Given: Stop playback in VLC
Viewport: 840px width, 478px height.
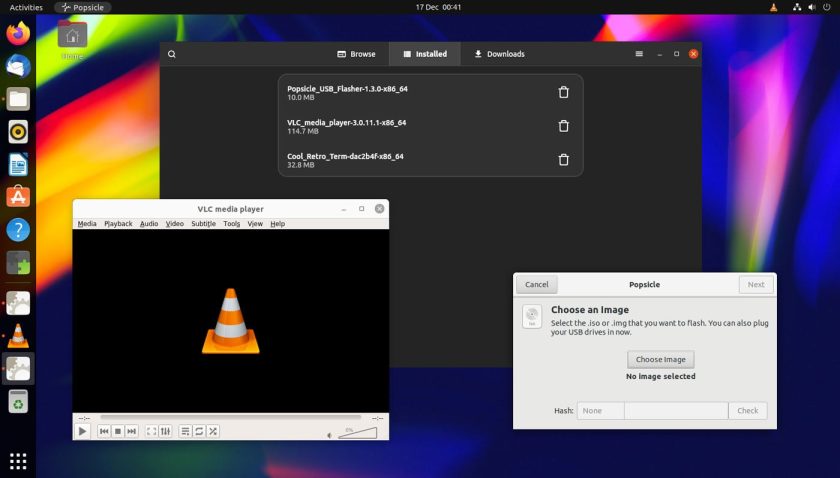Looking at the screenshot, I should point(118,431).
